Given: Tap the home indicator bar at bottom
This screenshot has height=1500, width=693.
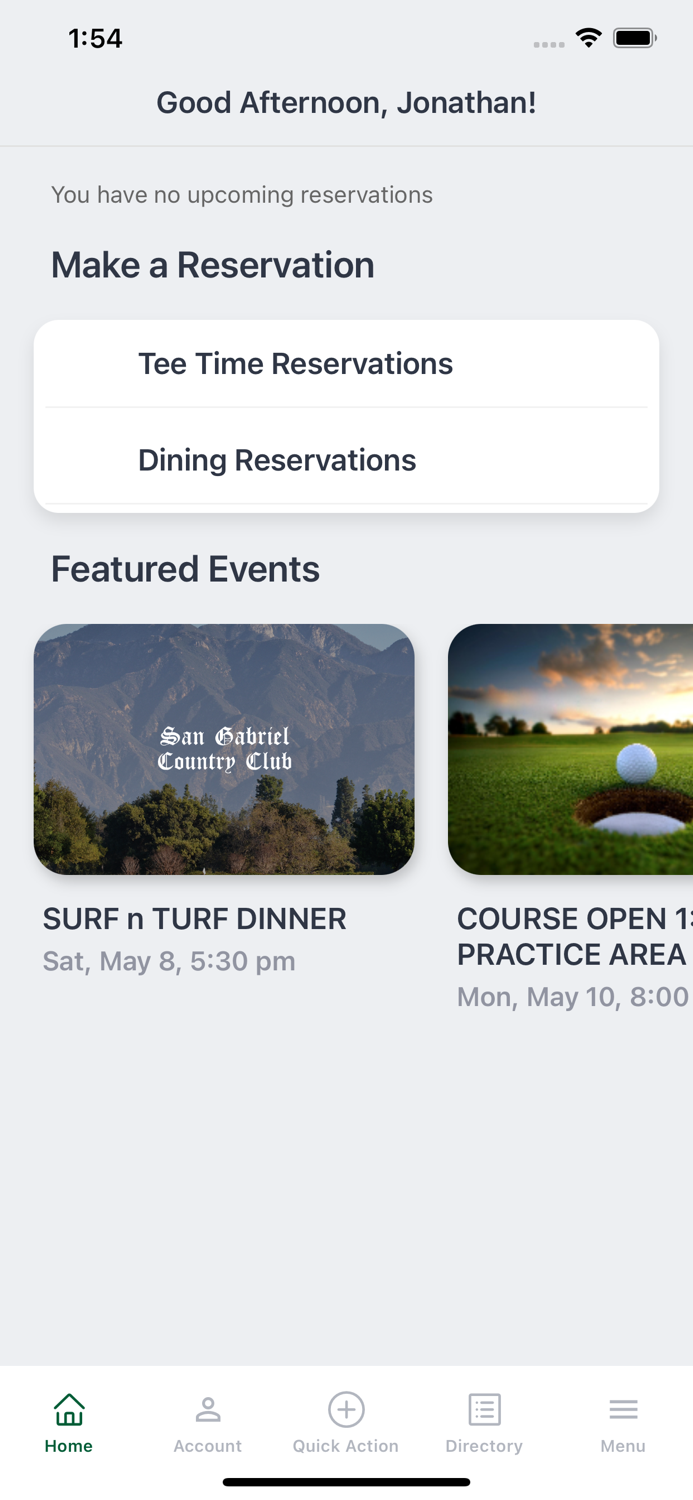Looking at the screenshot, I should [346, 1483].
